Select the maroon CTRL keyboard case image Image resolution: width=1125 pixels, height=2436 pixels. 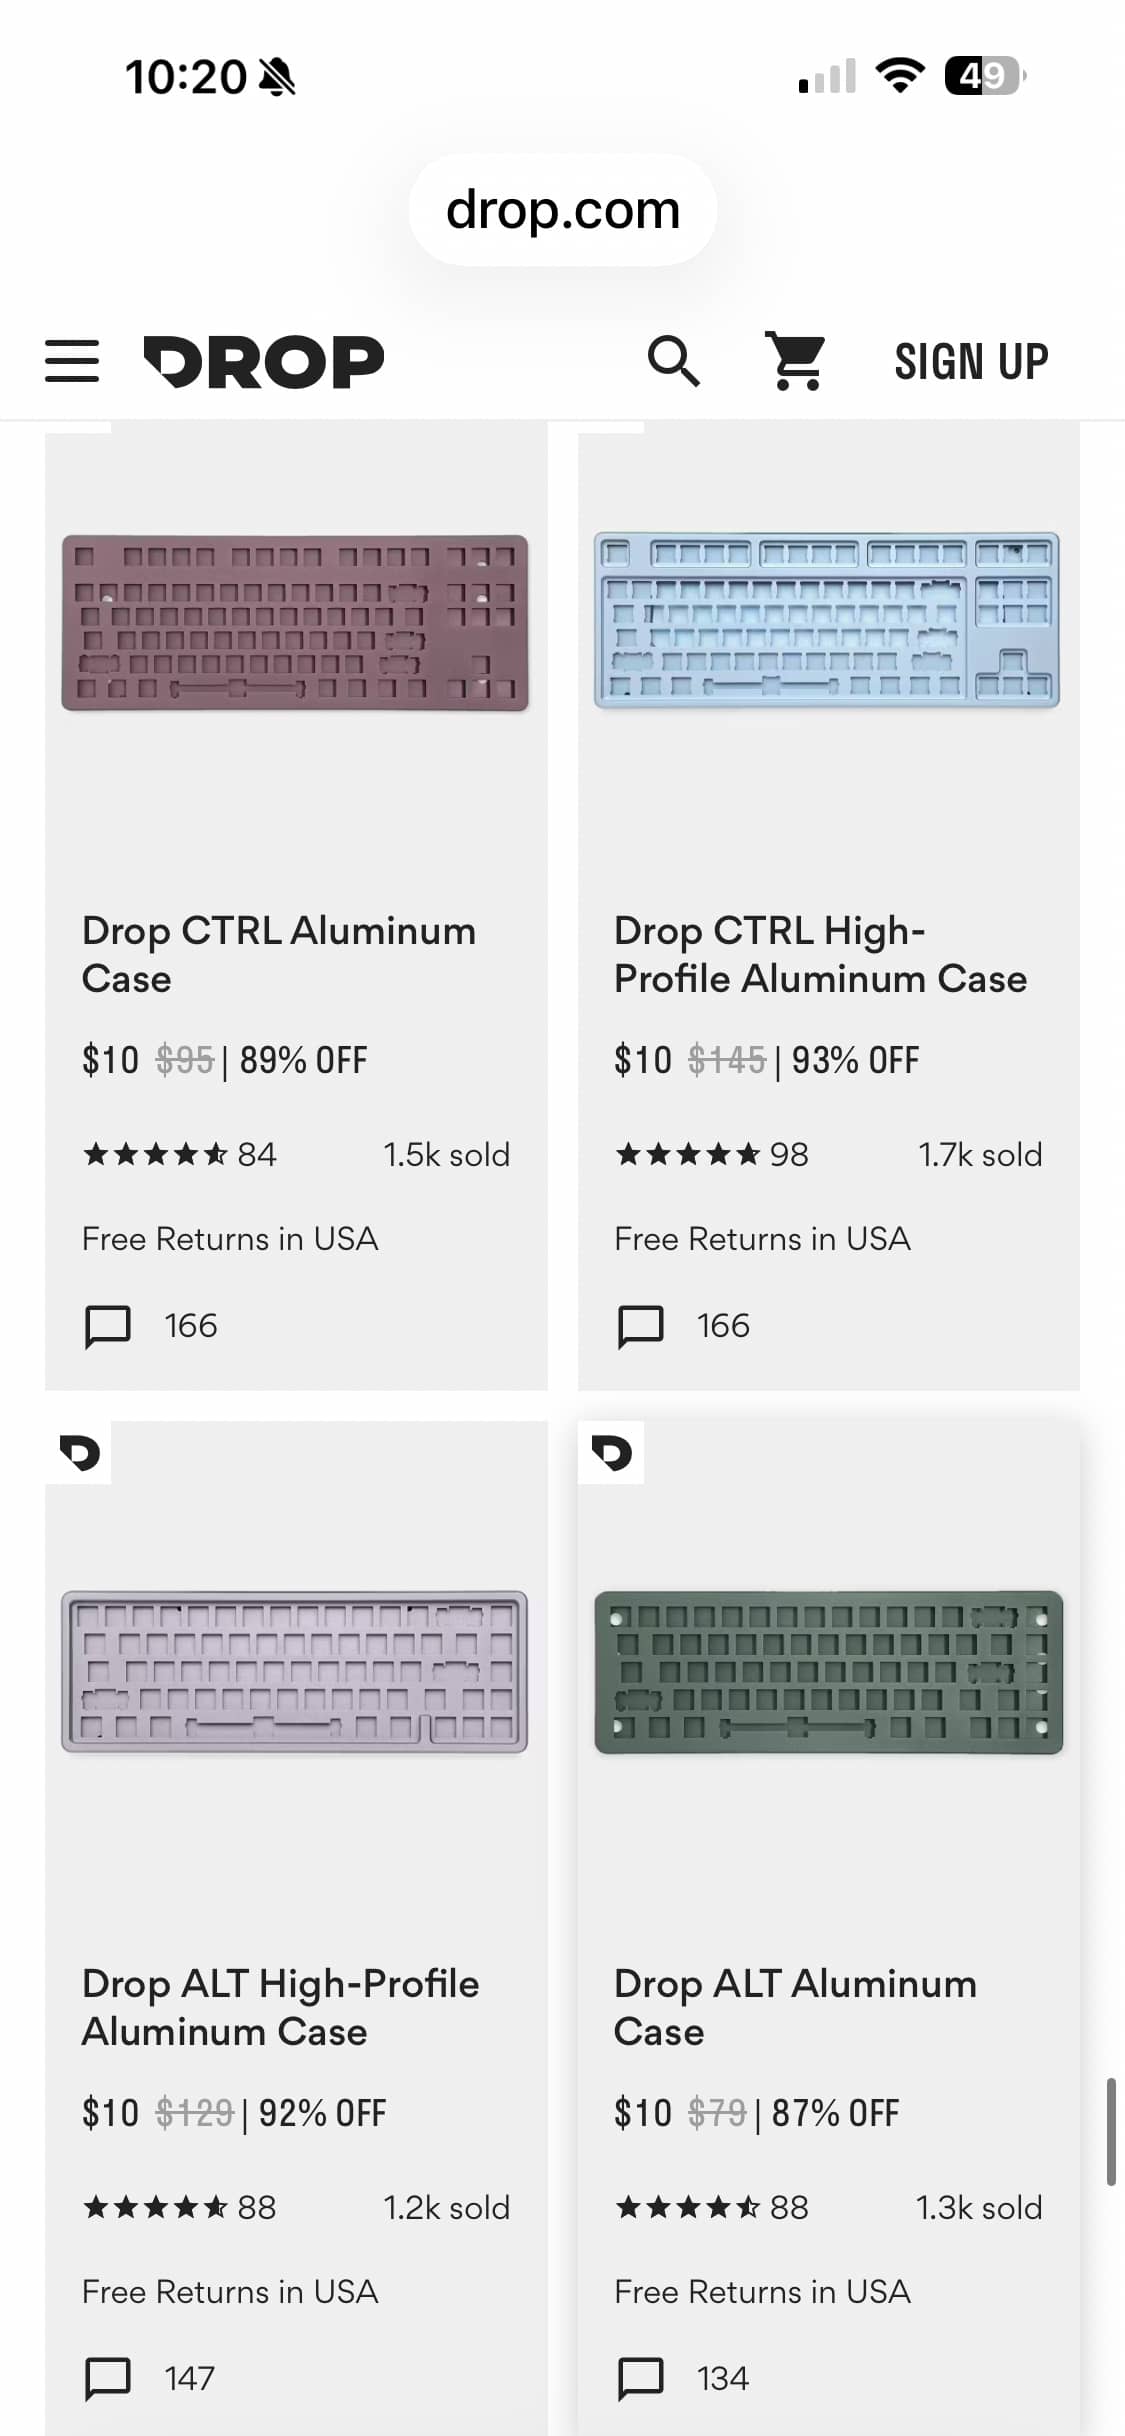295,623
